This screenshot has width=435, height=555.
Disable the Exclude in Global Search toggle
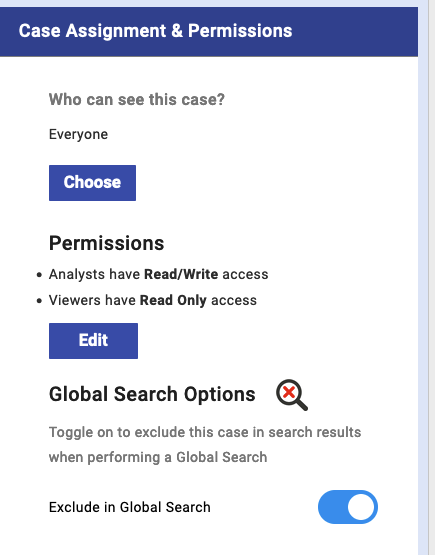(348, 507)
